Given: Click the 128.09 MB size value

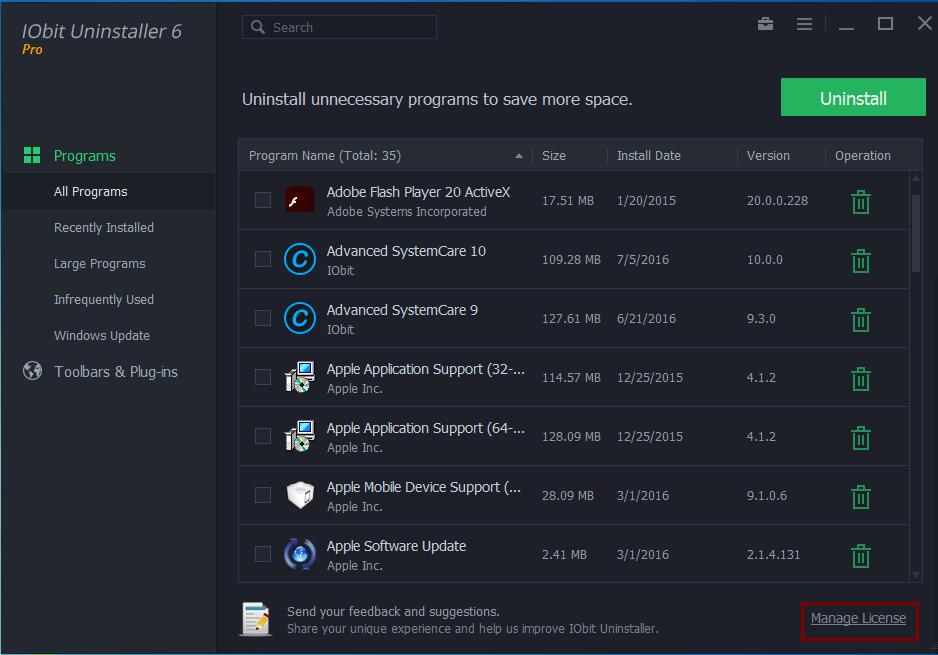Looking at the screenshot, I should click(x=571, y=437).
